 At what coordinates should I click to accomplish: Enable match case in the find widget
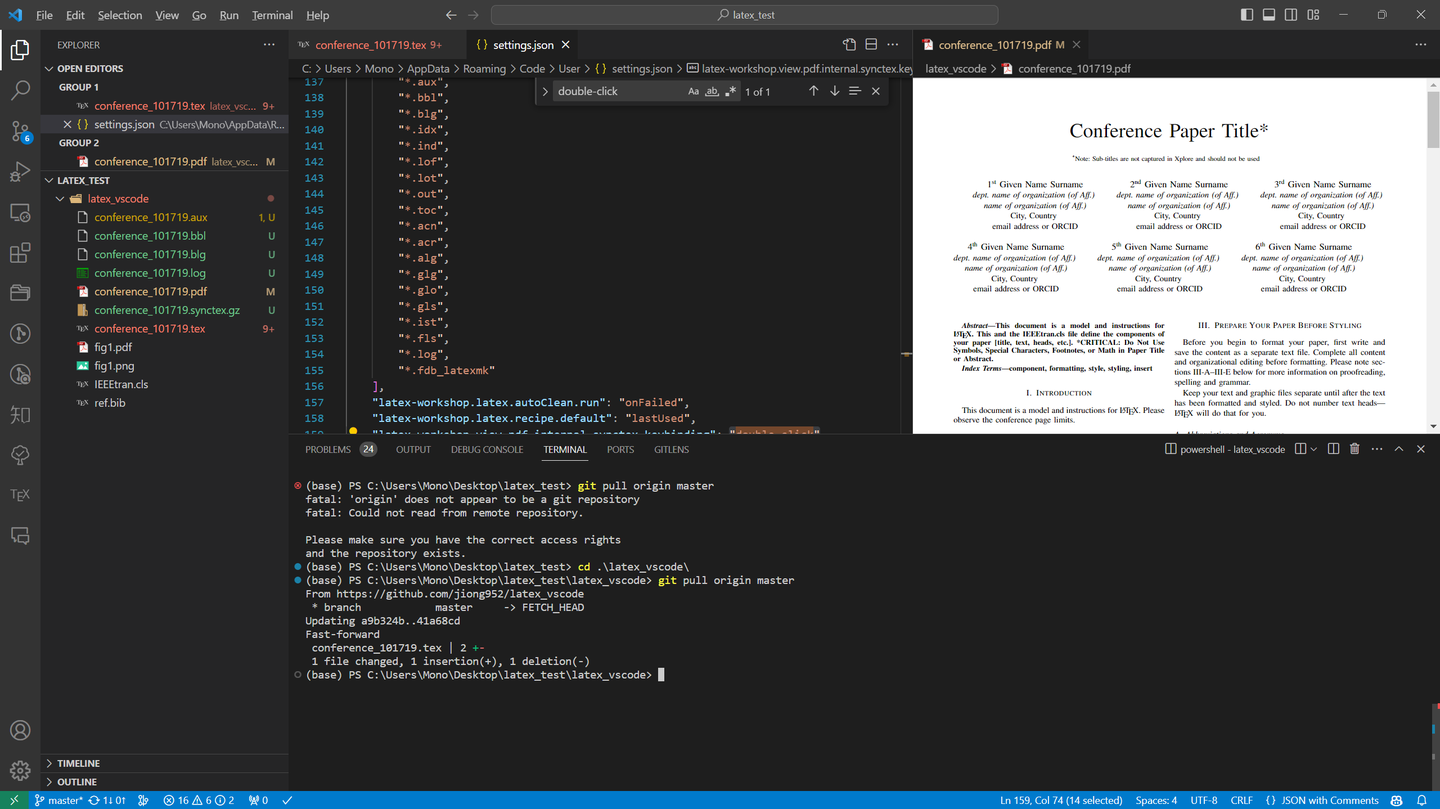(x=694, y=90)
